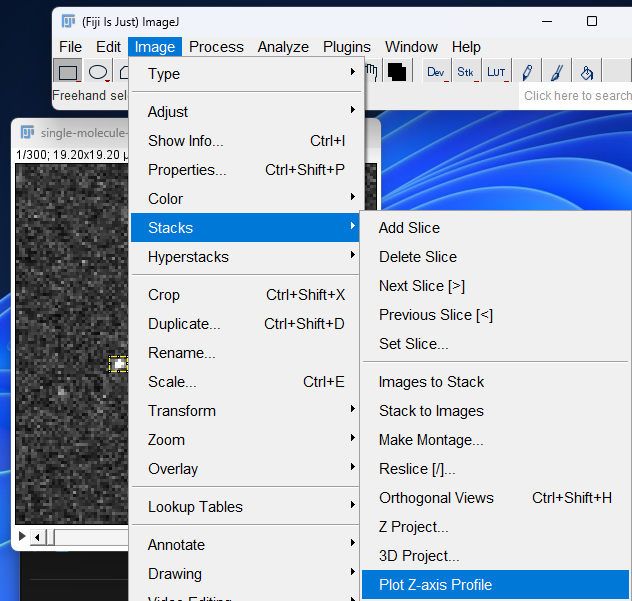Open the Dev developer menu tool
The height and width of the screenshot is (601, 632).
coord(436,72)
